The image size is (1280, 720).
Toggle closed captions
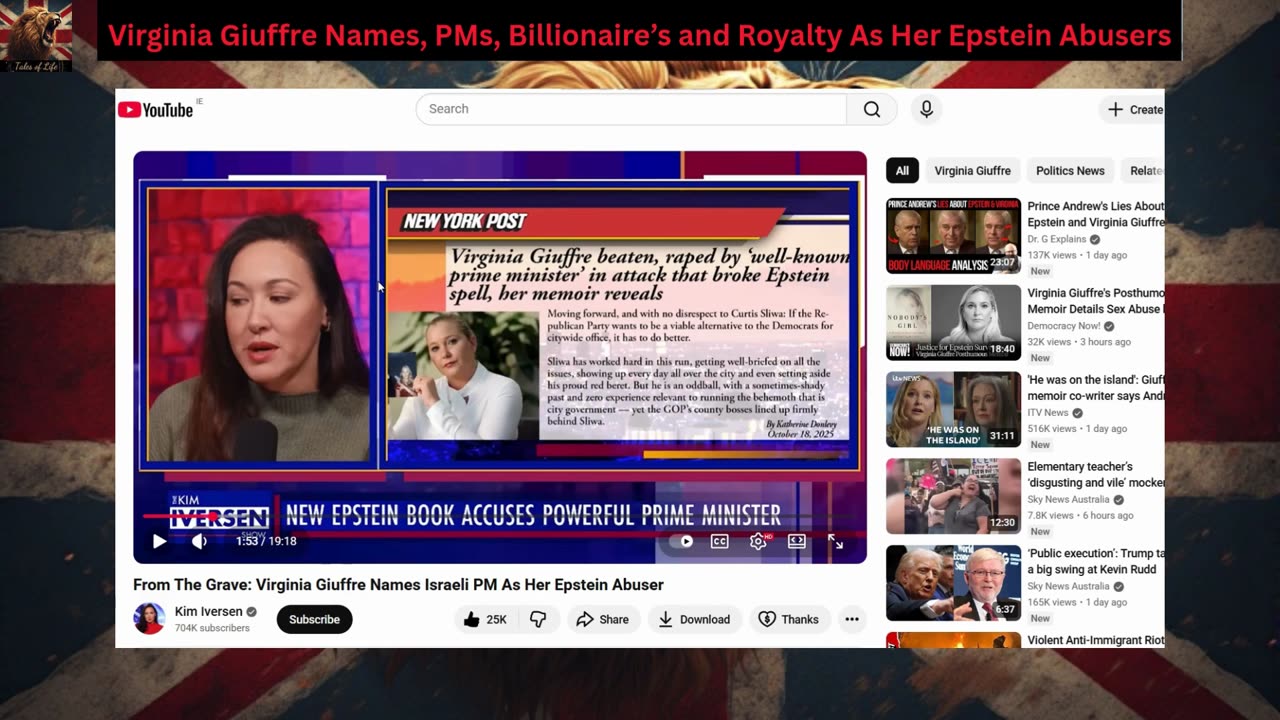pos(719,541)
